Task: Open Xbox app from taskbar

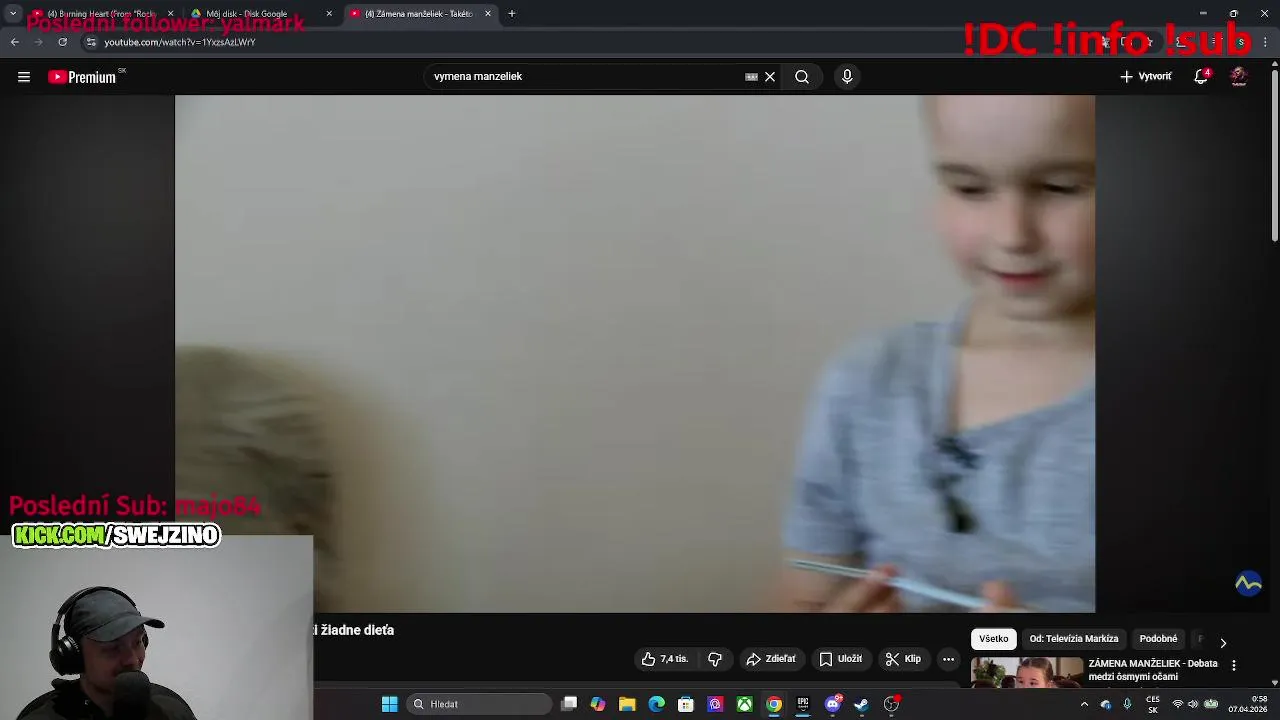Action: pyautogui.click(x=745, y=704)
